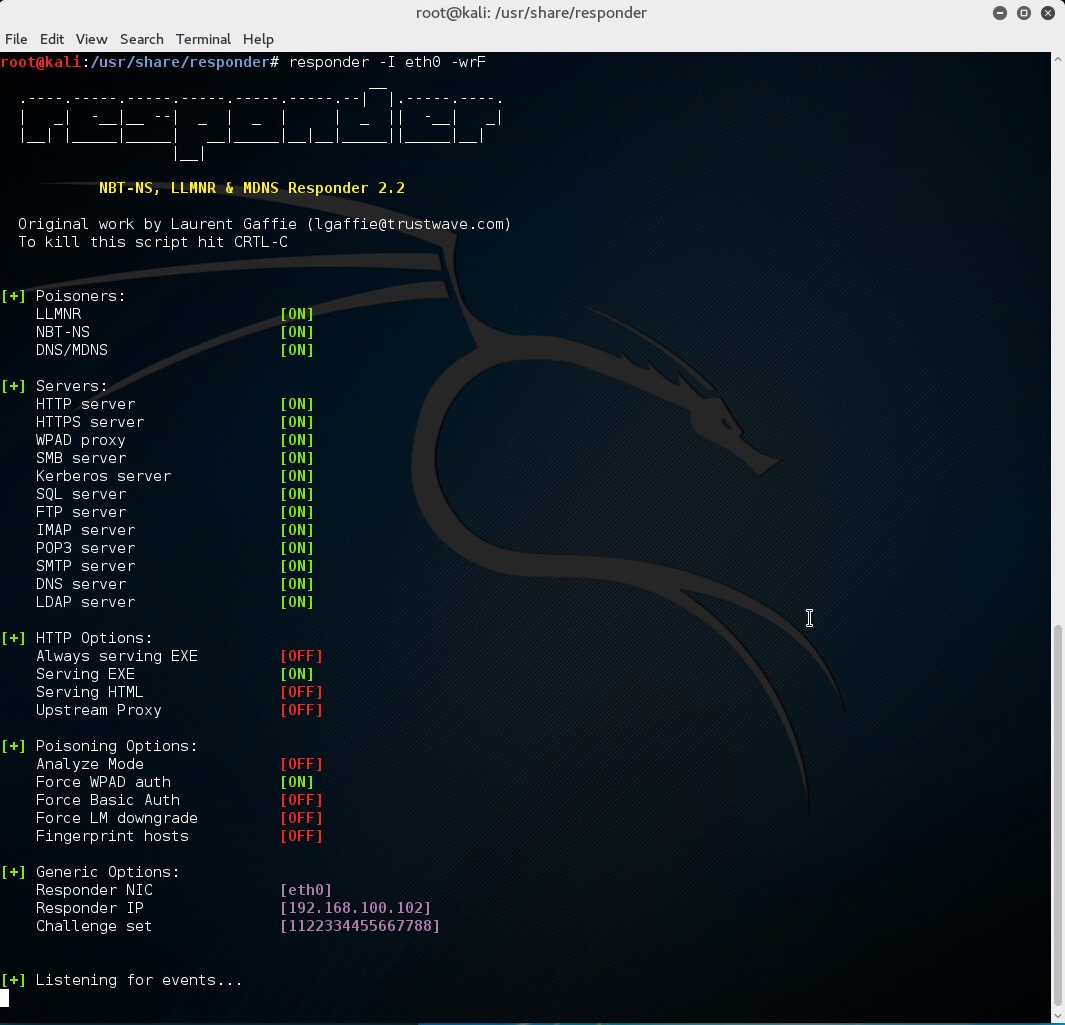
Task: Click the [OFF] status beside Upstream Proxy
Action: (302, 711)
